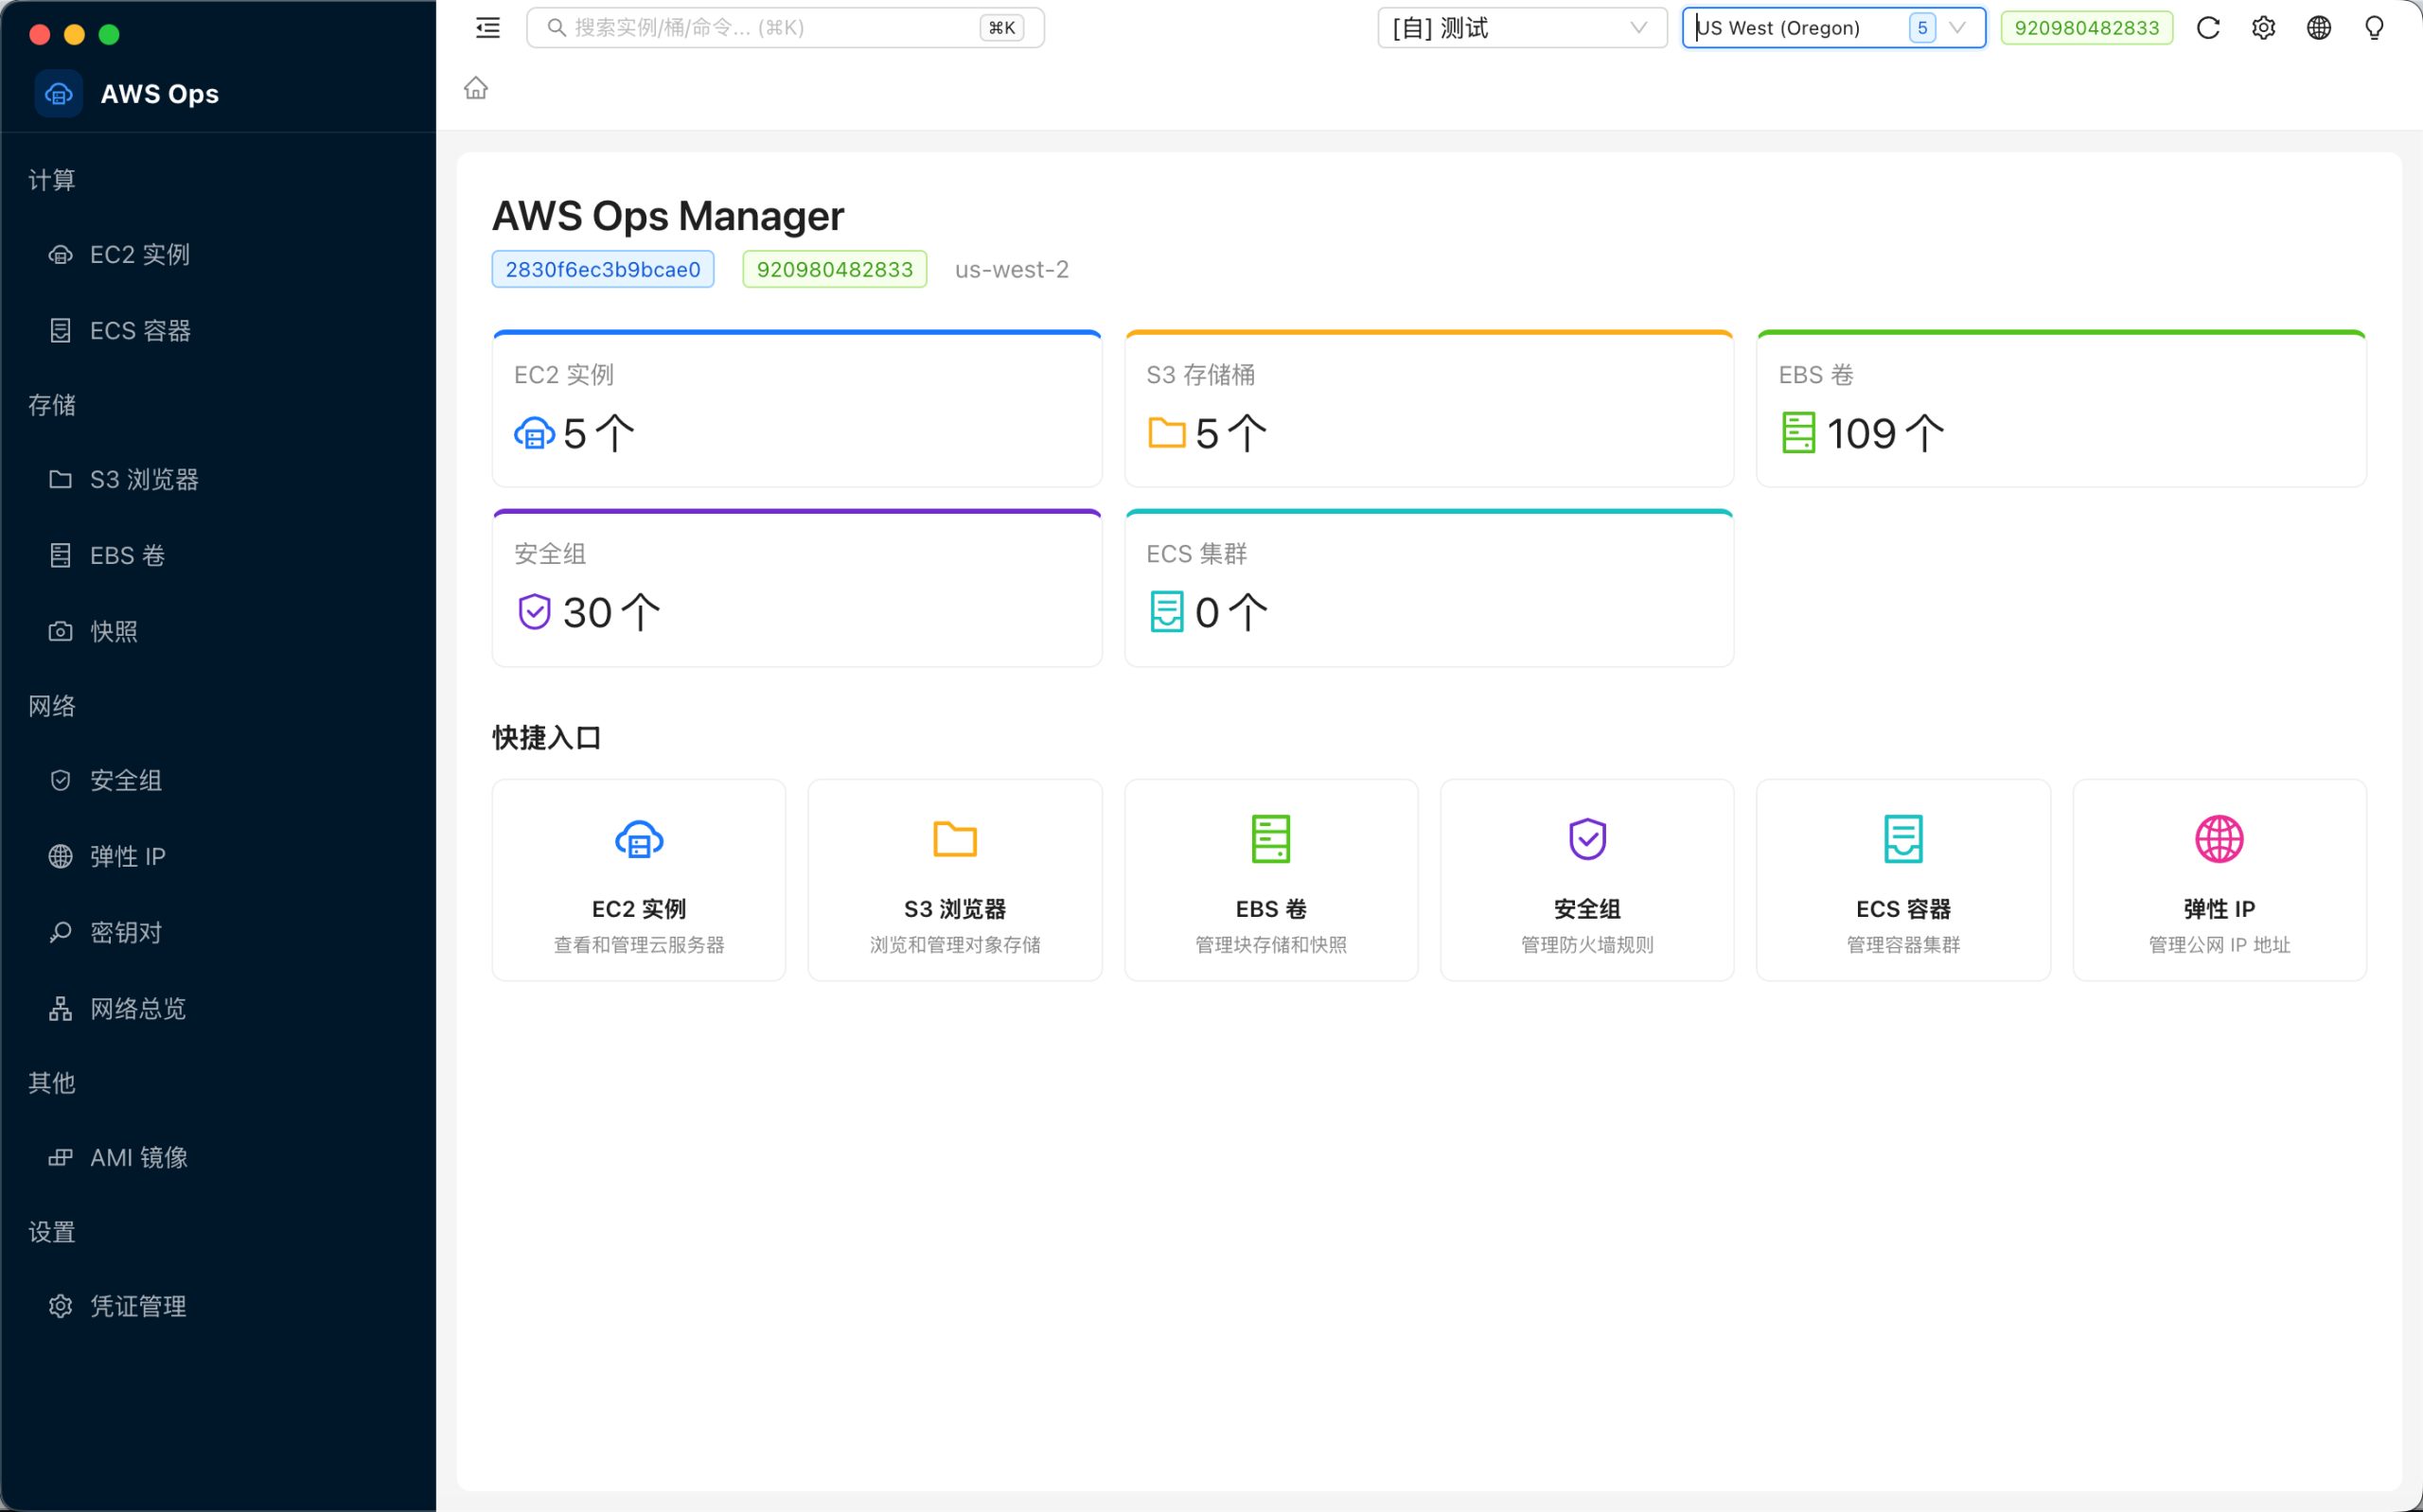Viewport: 2423px width, 1512px height.
Task: Click the folder icon in S3 stat card
Action: click(1167, 434)
